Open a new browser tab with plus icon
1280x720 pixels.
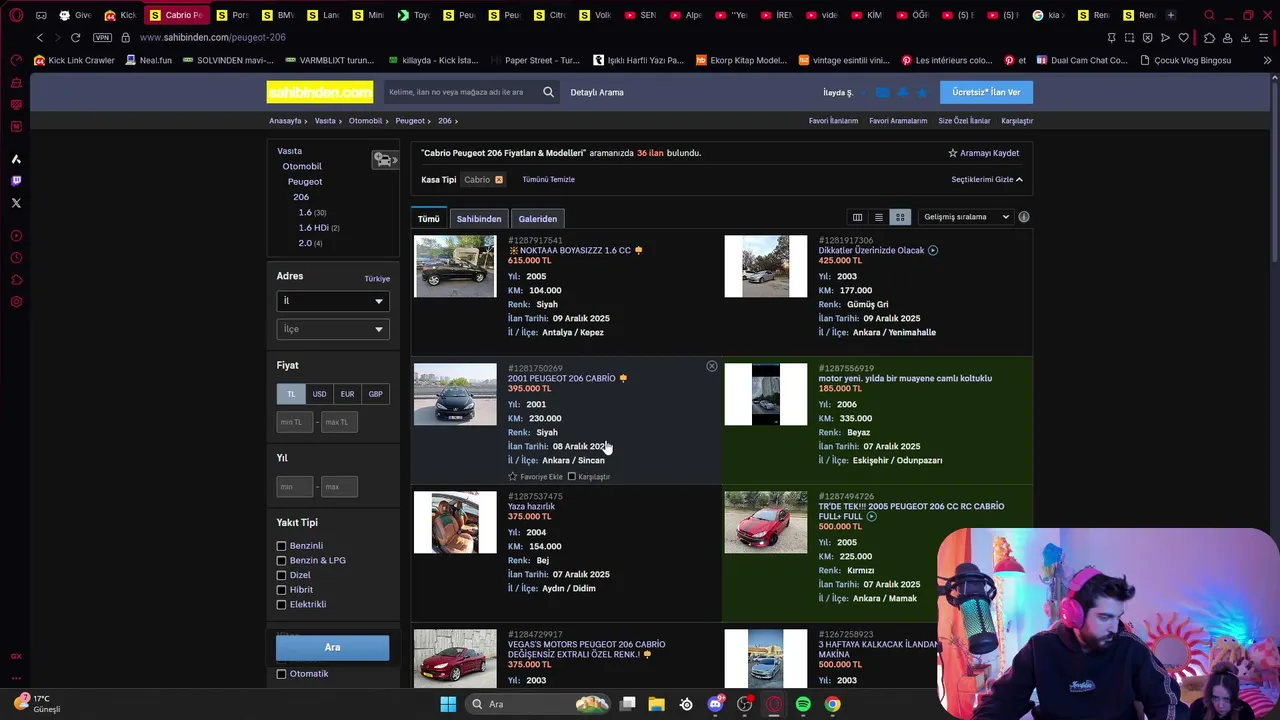point(1171,15)
